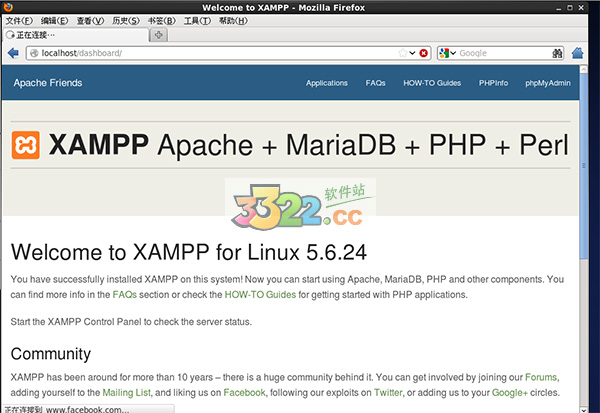Click the site identity globe icon

click(34, 53)
